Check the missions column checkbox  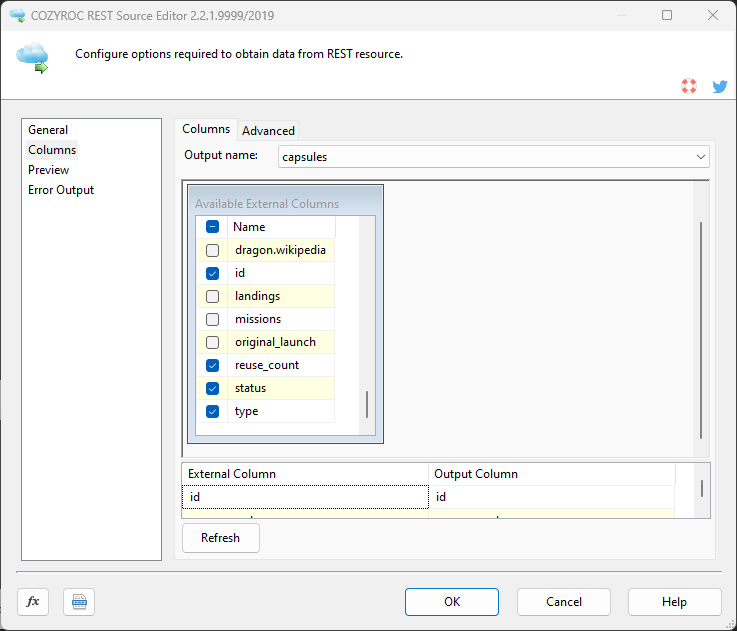click(212, 319)
